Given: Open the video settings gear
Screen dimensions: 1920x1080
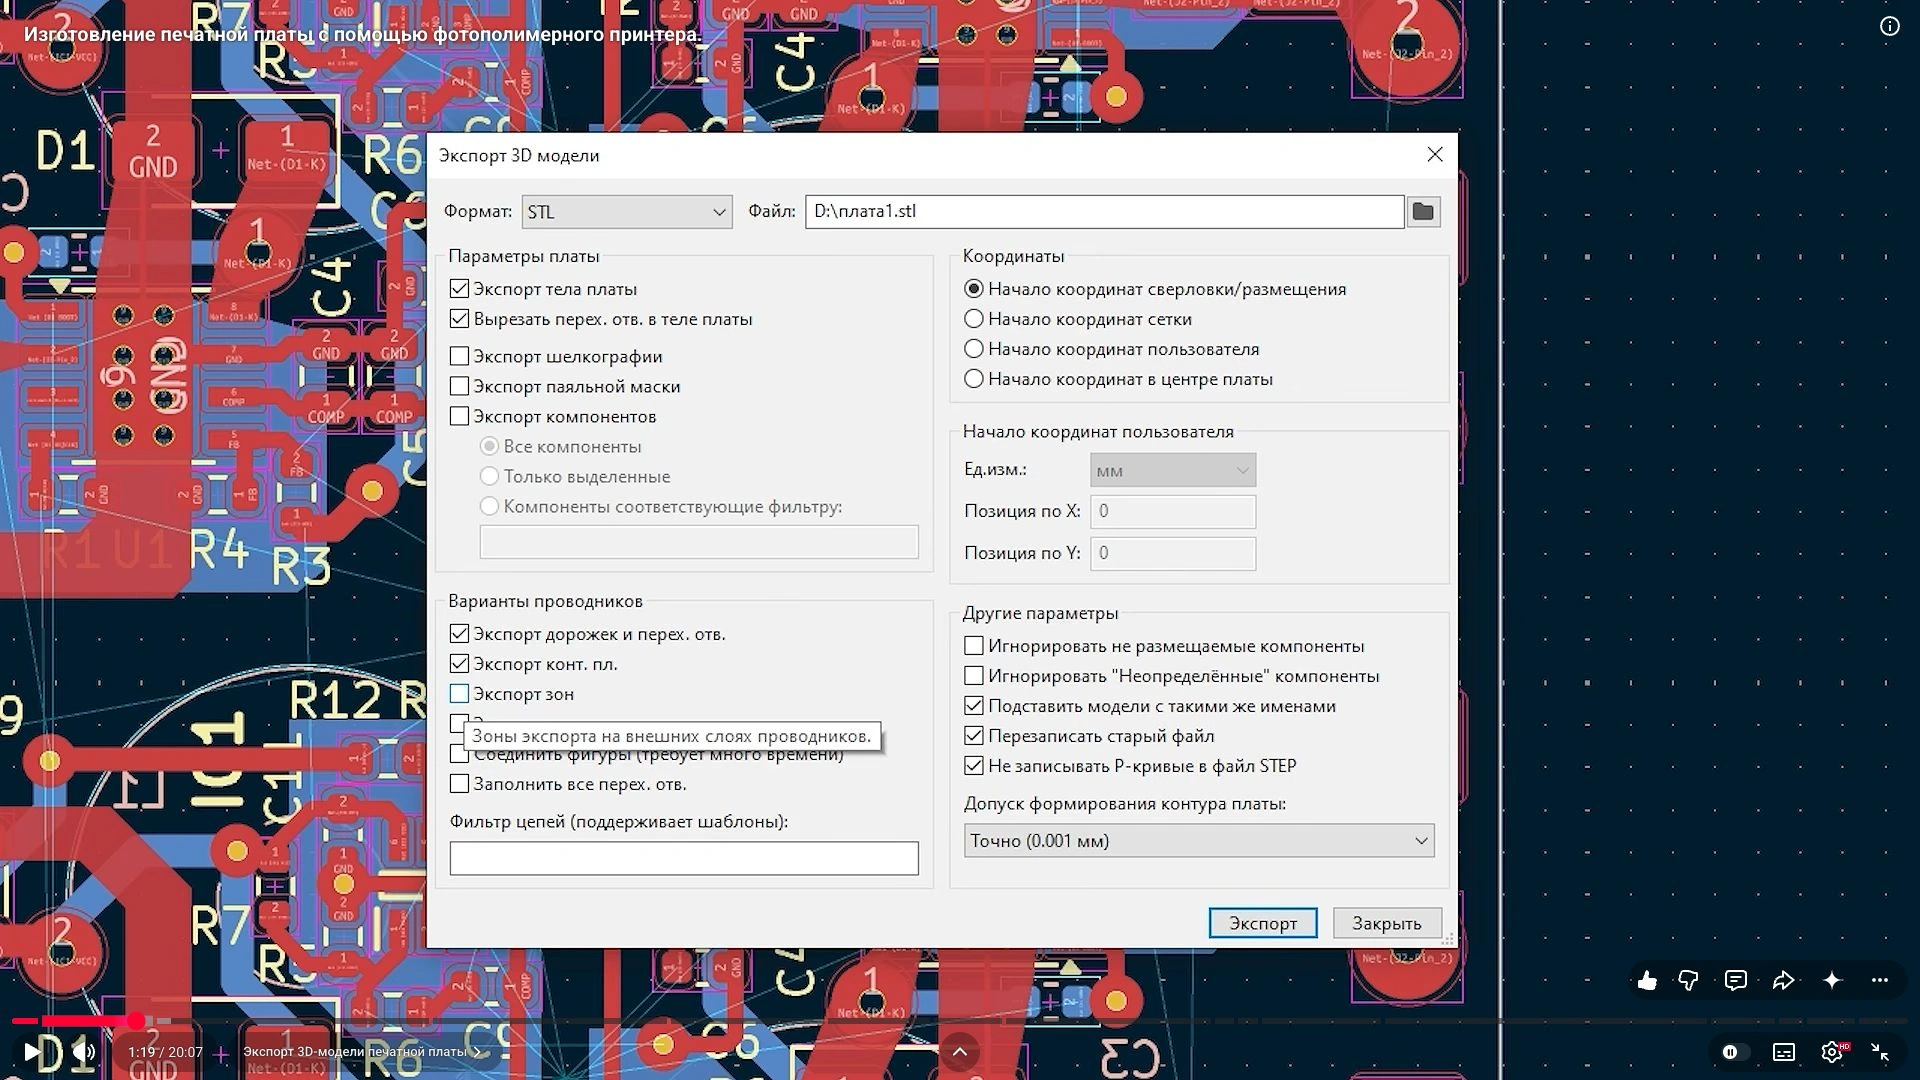Looking at the screenshot, I should pos(1832,1052).
